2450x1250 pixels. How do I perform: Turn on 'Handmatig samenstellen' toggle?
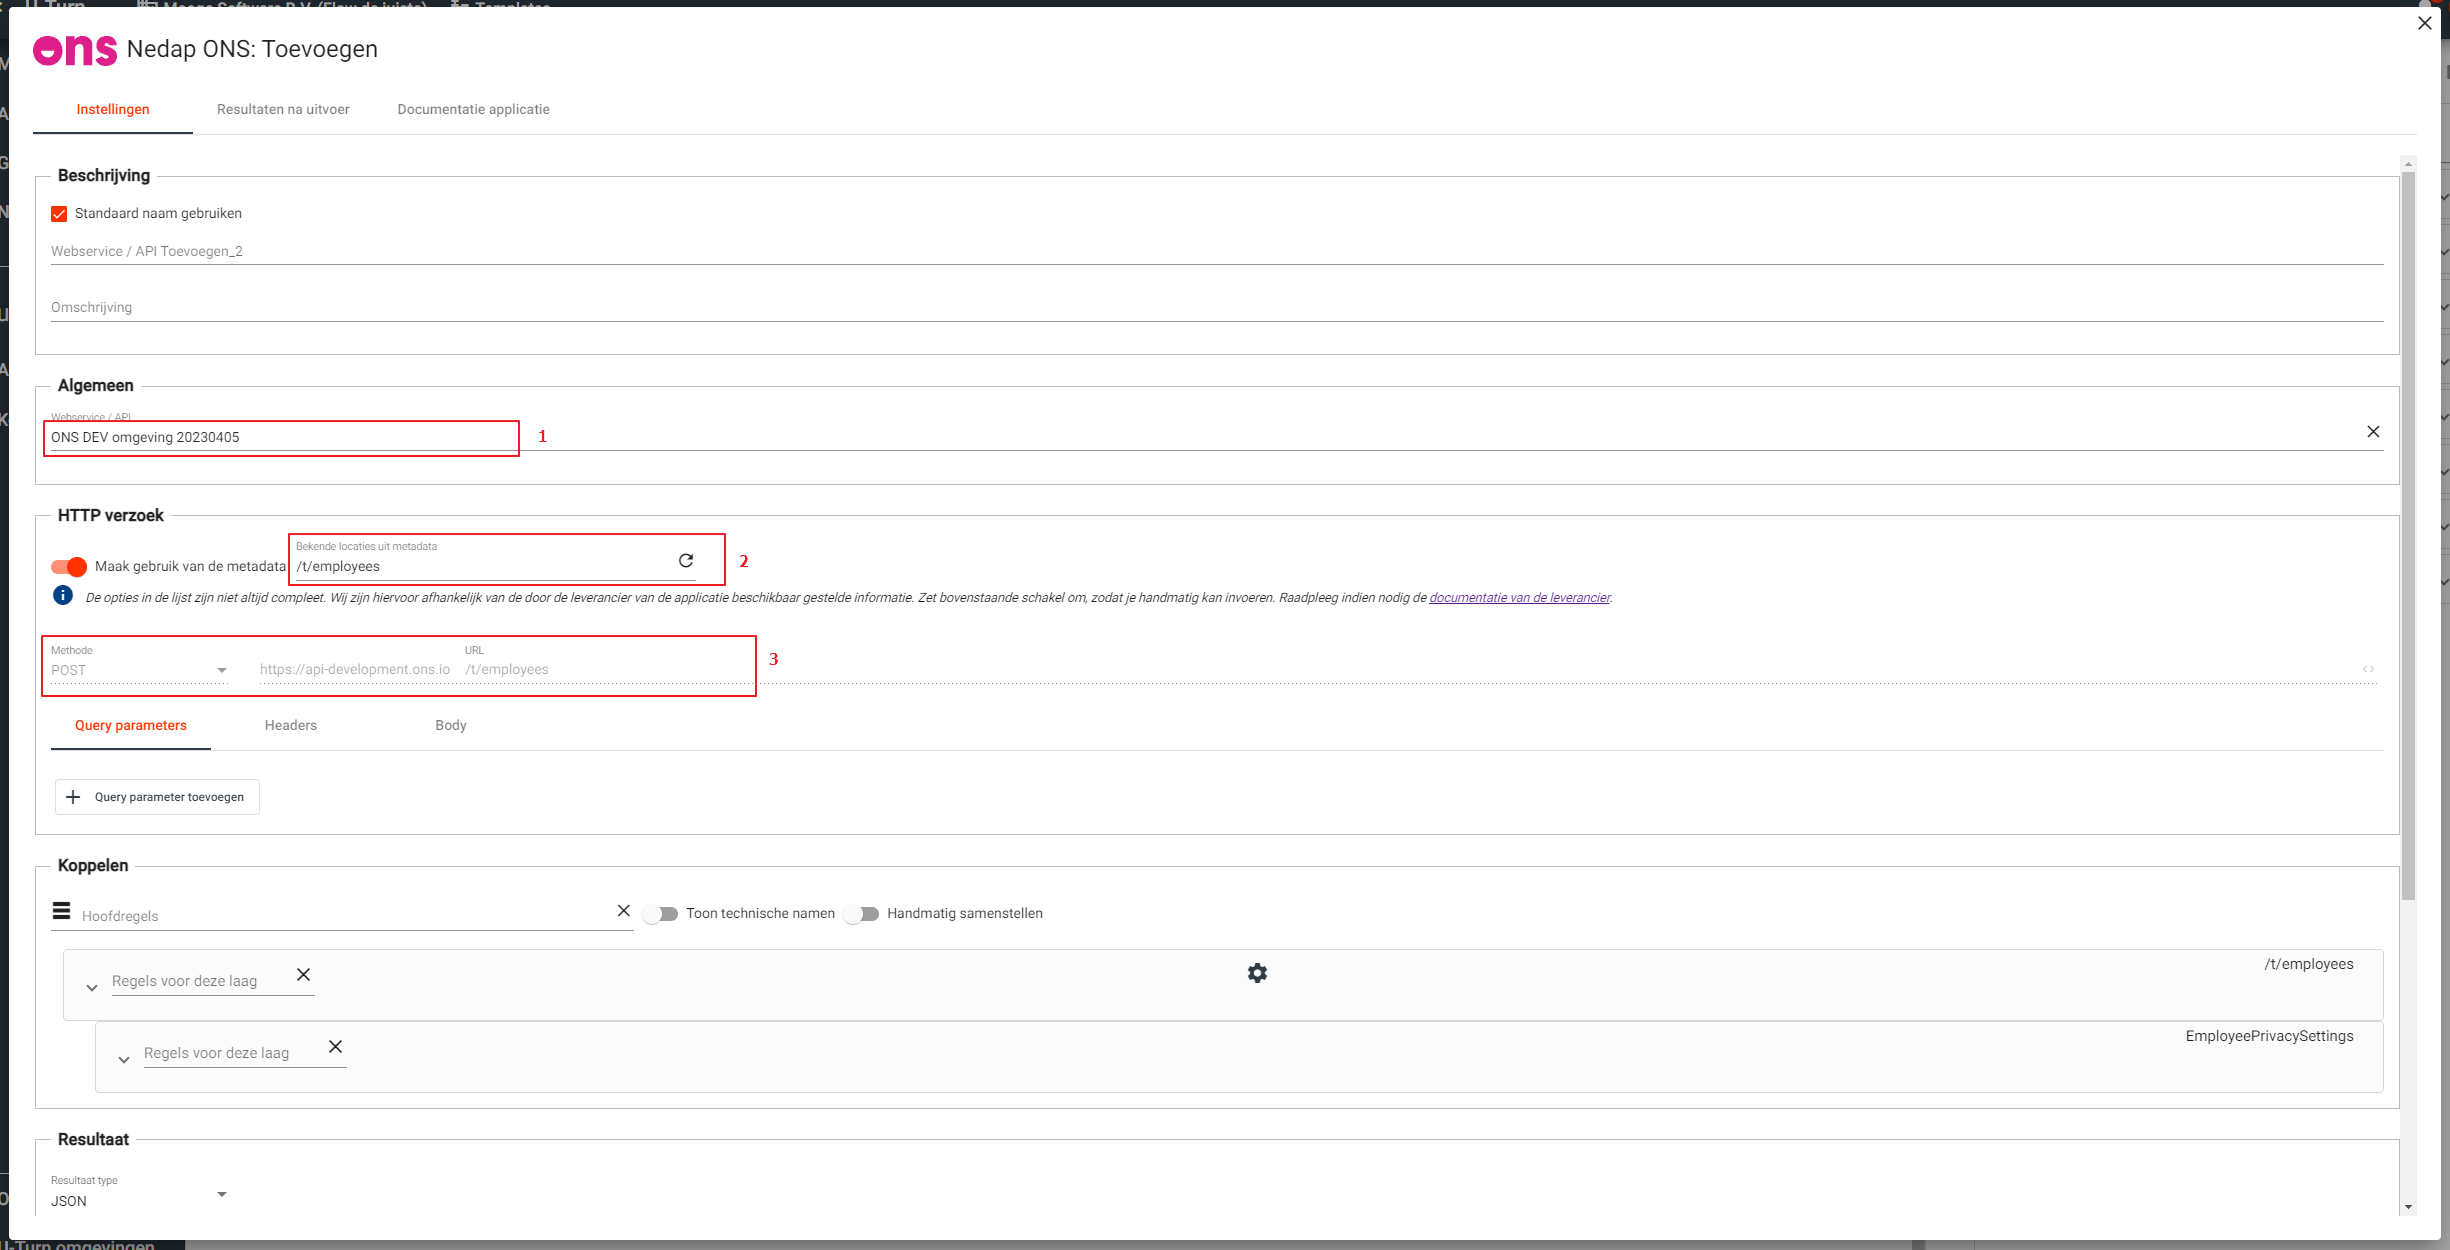862,914
